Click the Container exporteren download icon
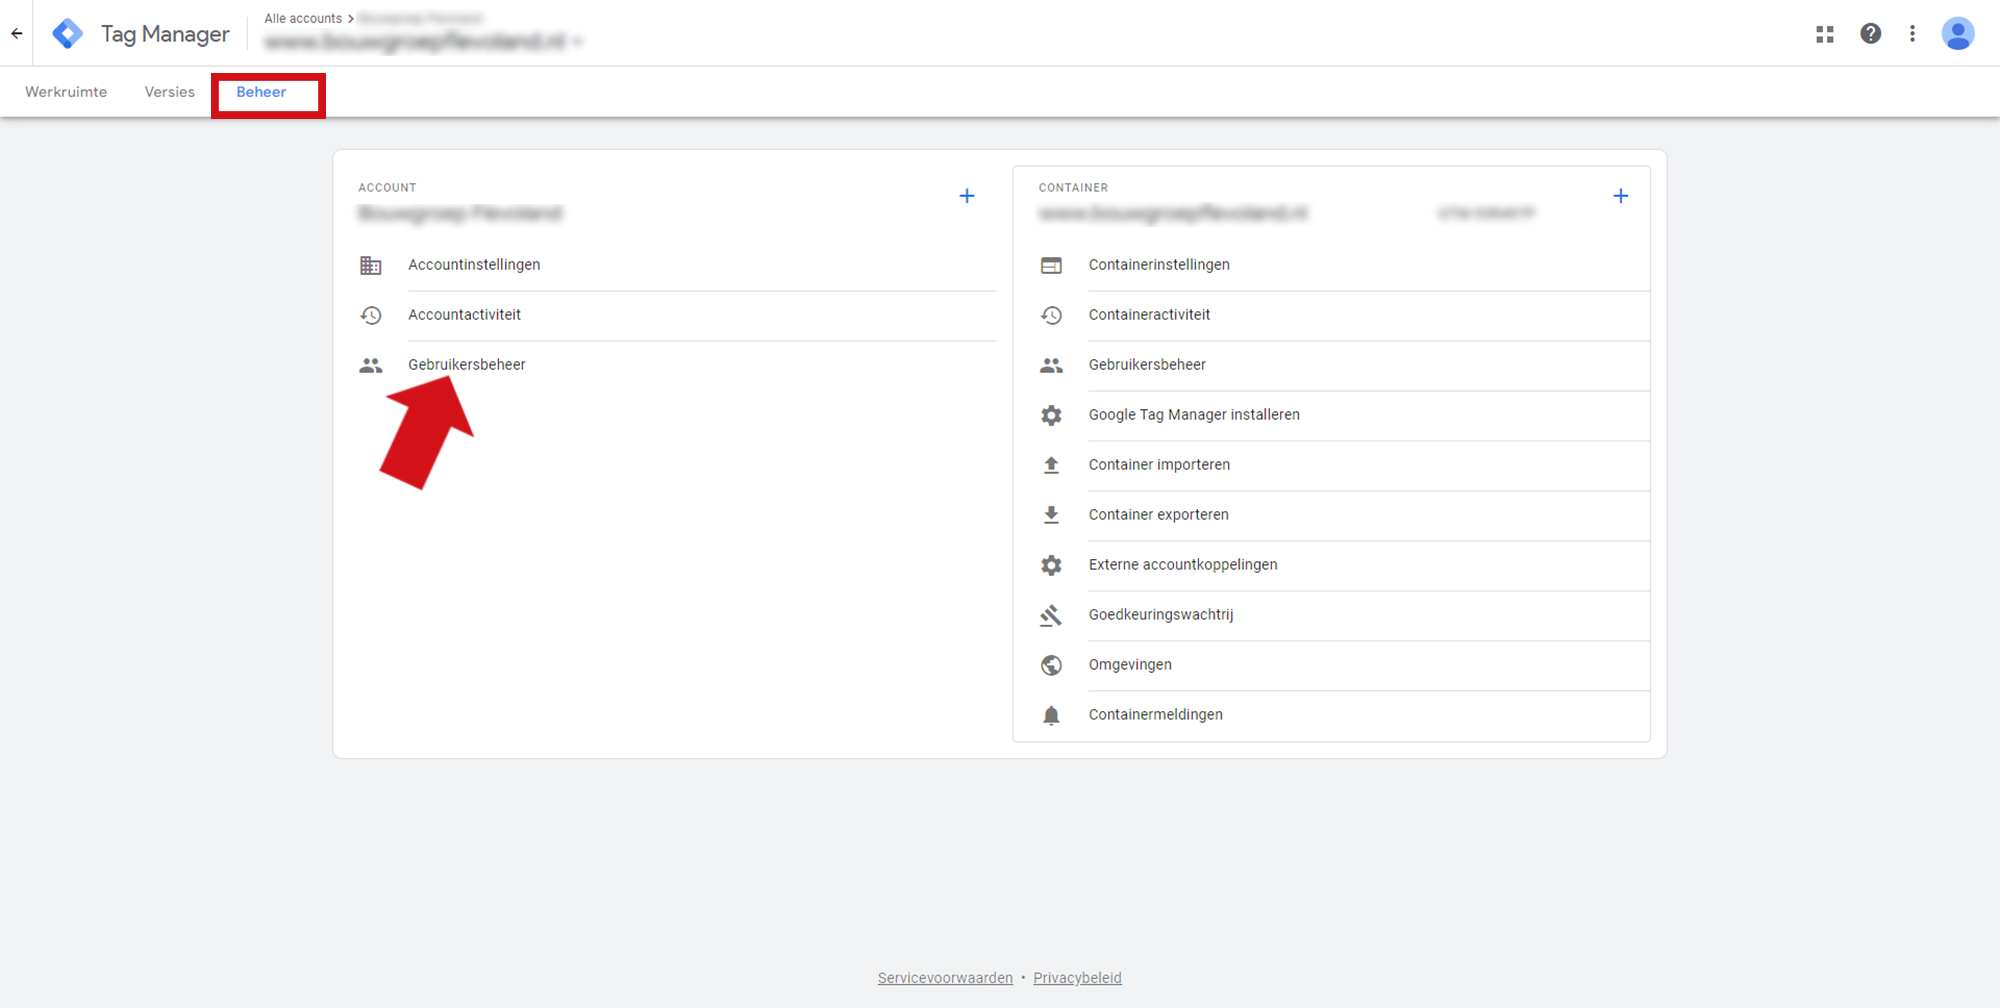2000x1008 pixels. click(x=1051, y=515)
